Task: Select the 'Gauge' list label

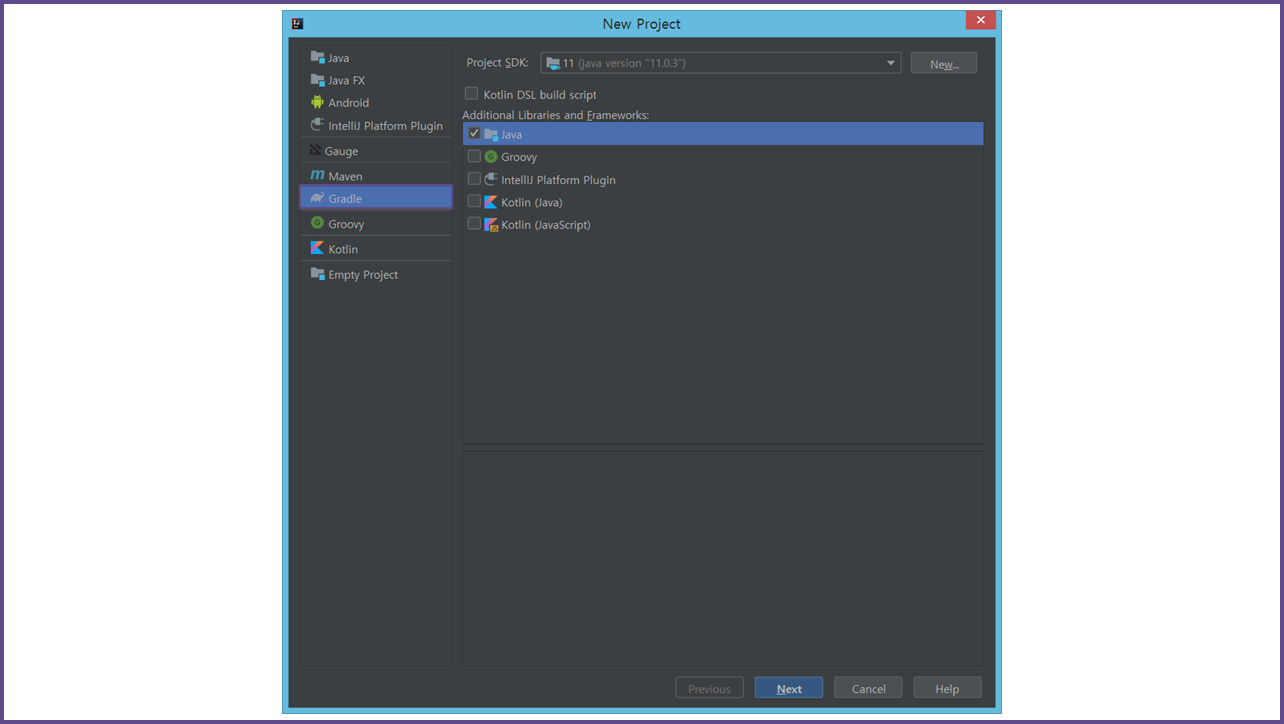Action: 341,152
